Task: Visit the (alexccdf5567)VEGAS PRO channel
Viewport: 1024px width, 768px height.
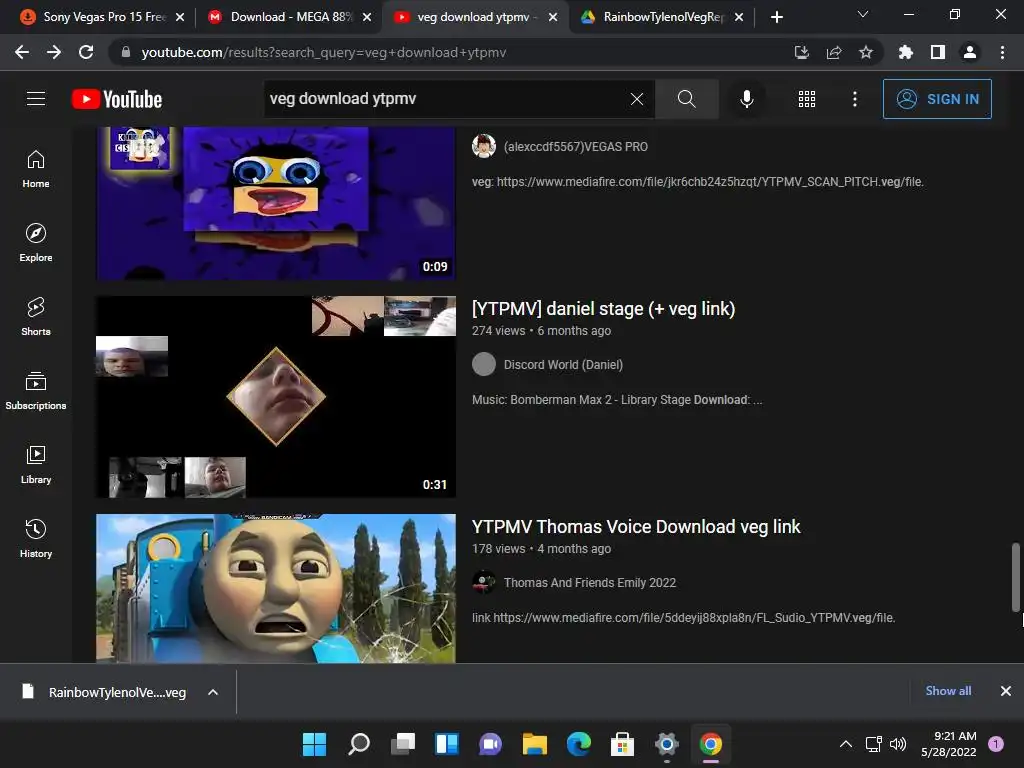Action: (x=575, y=146)
